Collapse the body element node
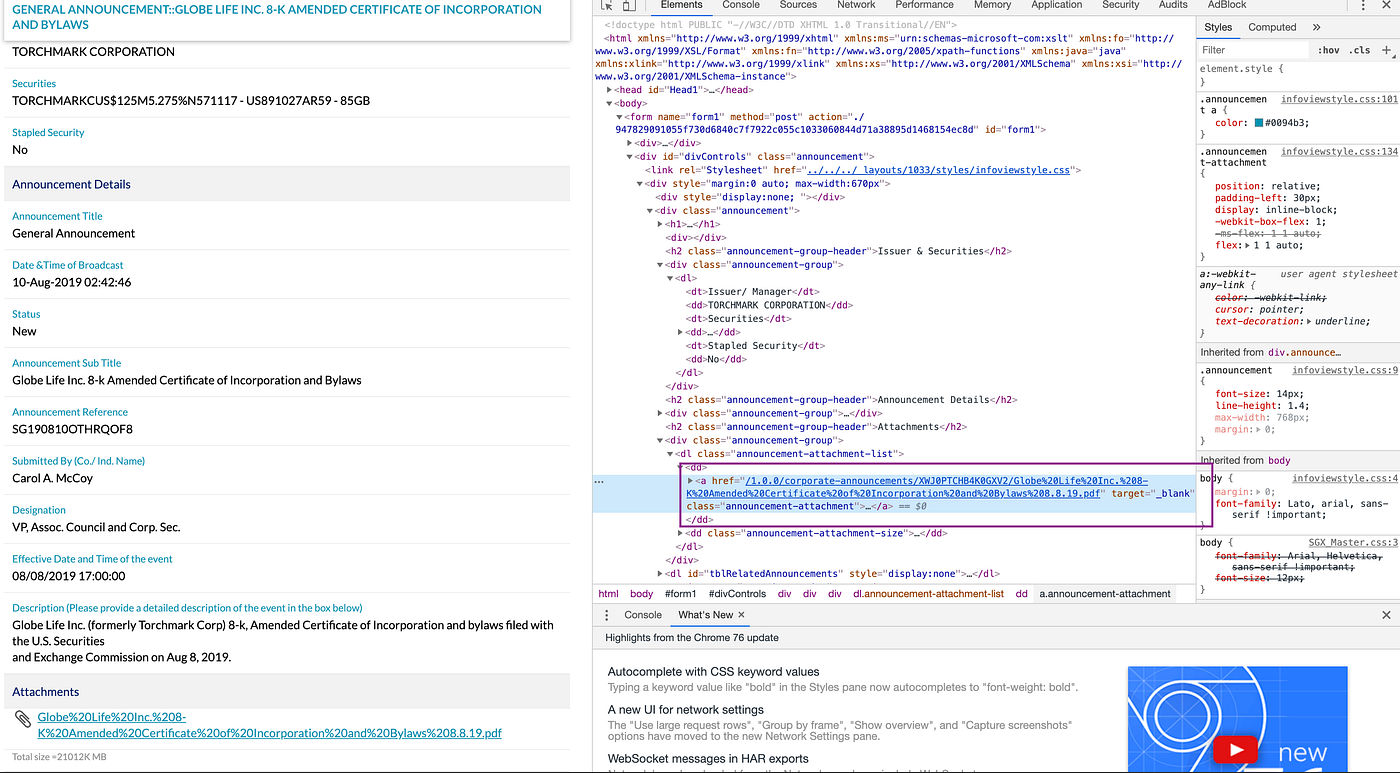Image resolution: width=1400 pixels, height=773 pixels. pyautogui.click(x=610, y=103)
